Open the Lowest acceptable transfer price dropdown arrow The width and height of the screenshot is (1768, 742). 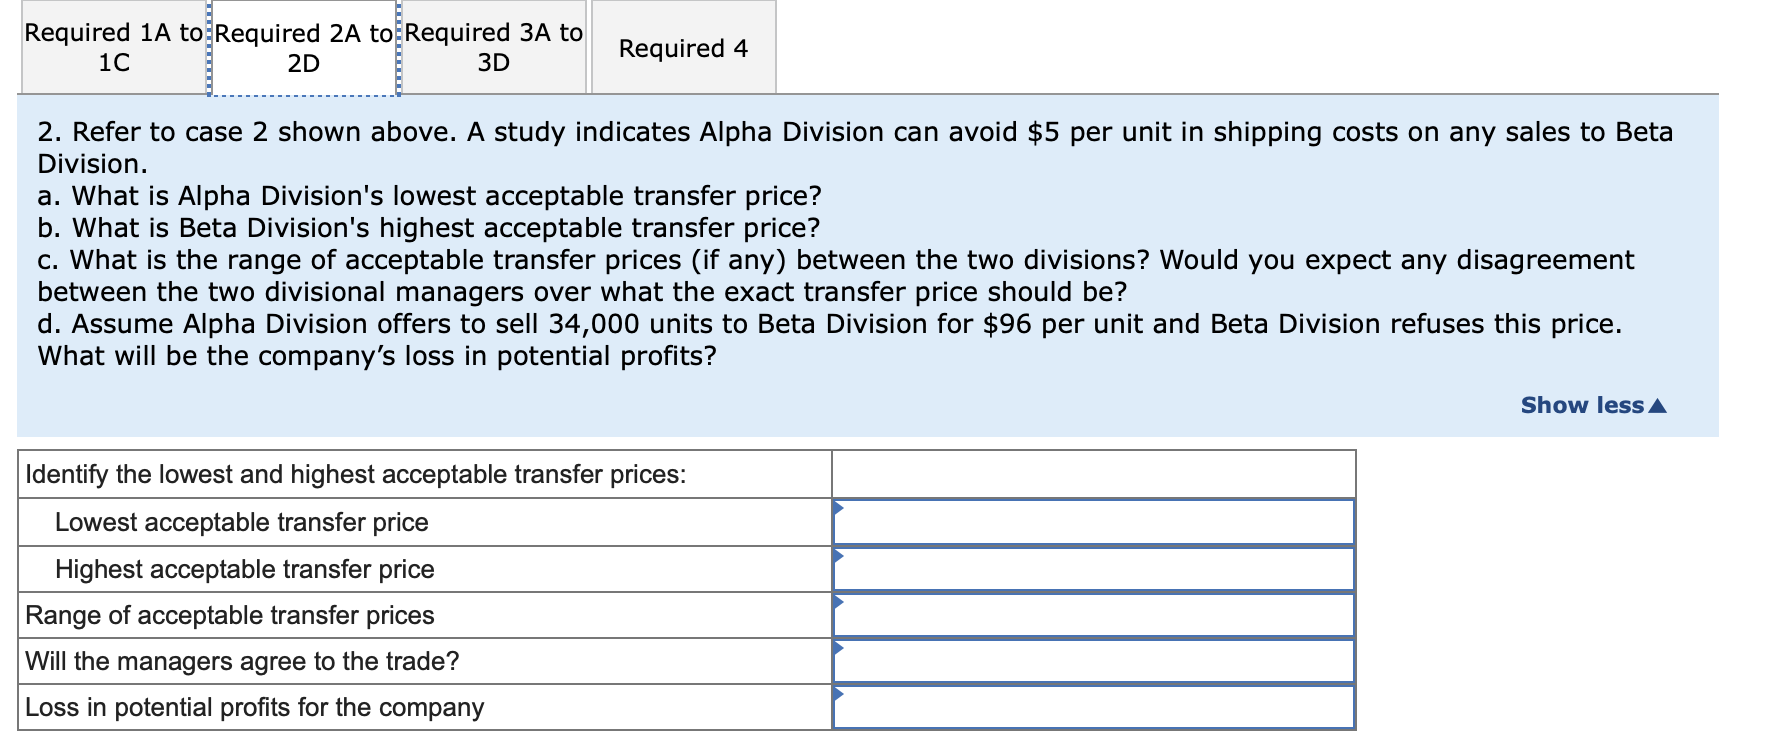840,508
